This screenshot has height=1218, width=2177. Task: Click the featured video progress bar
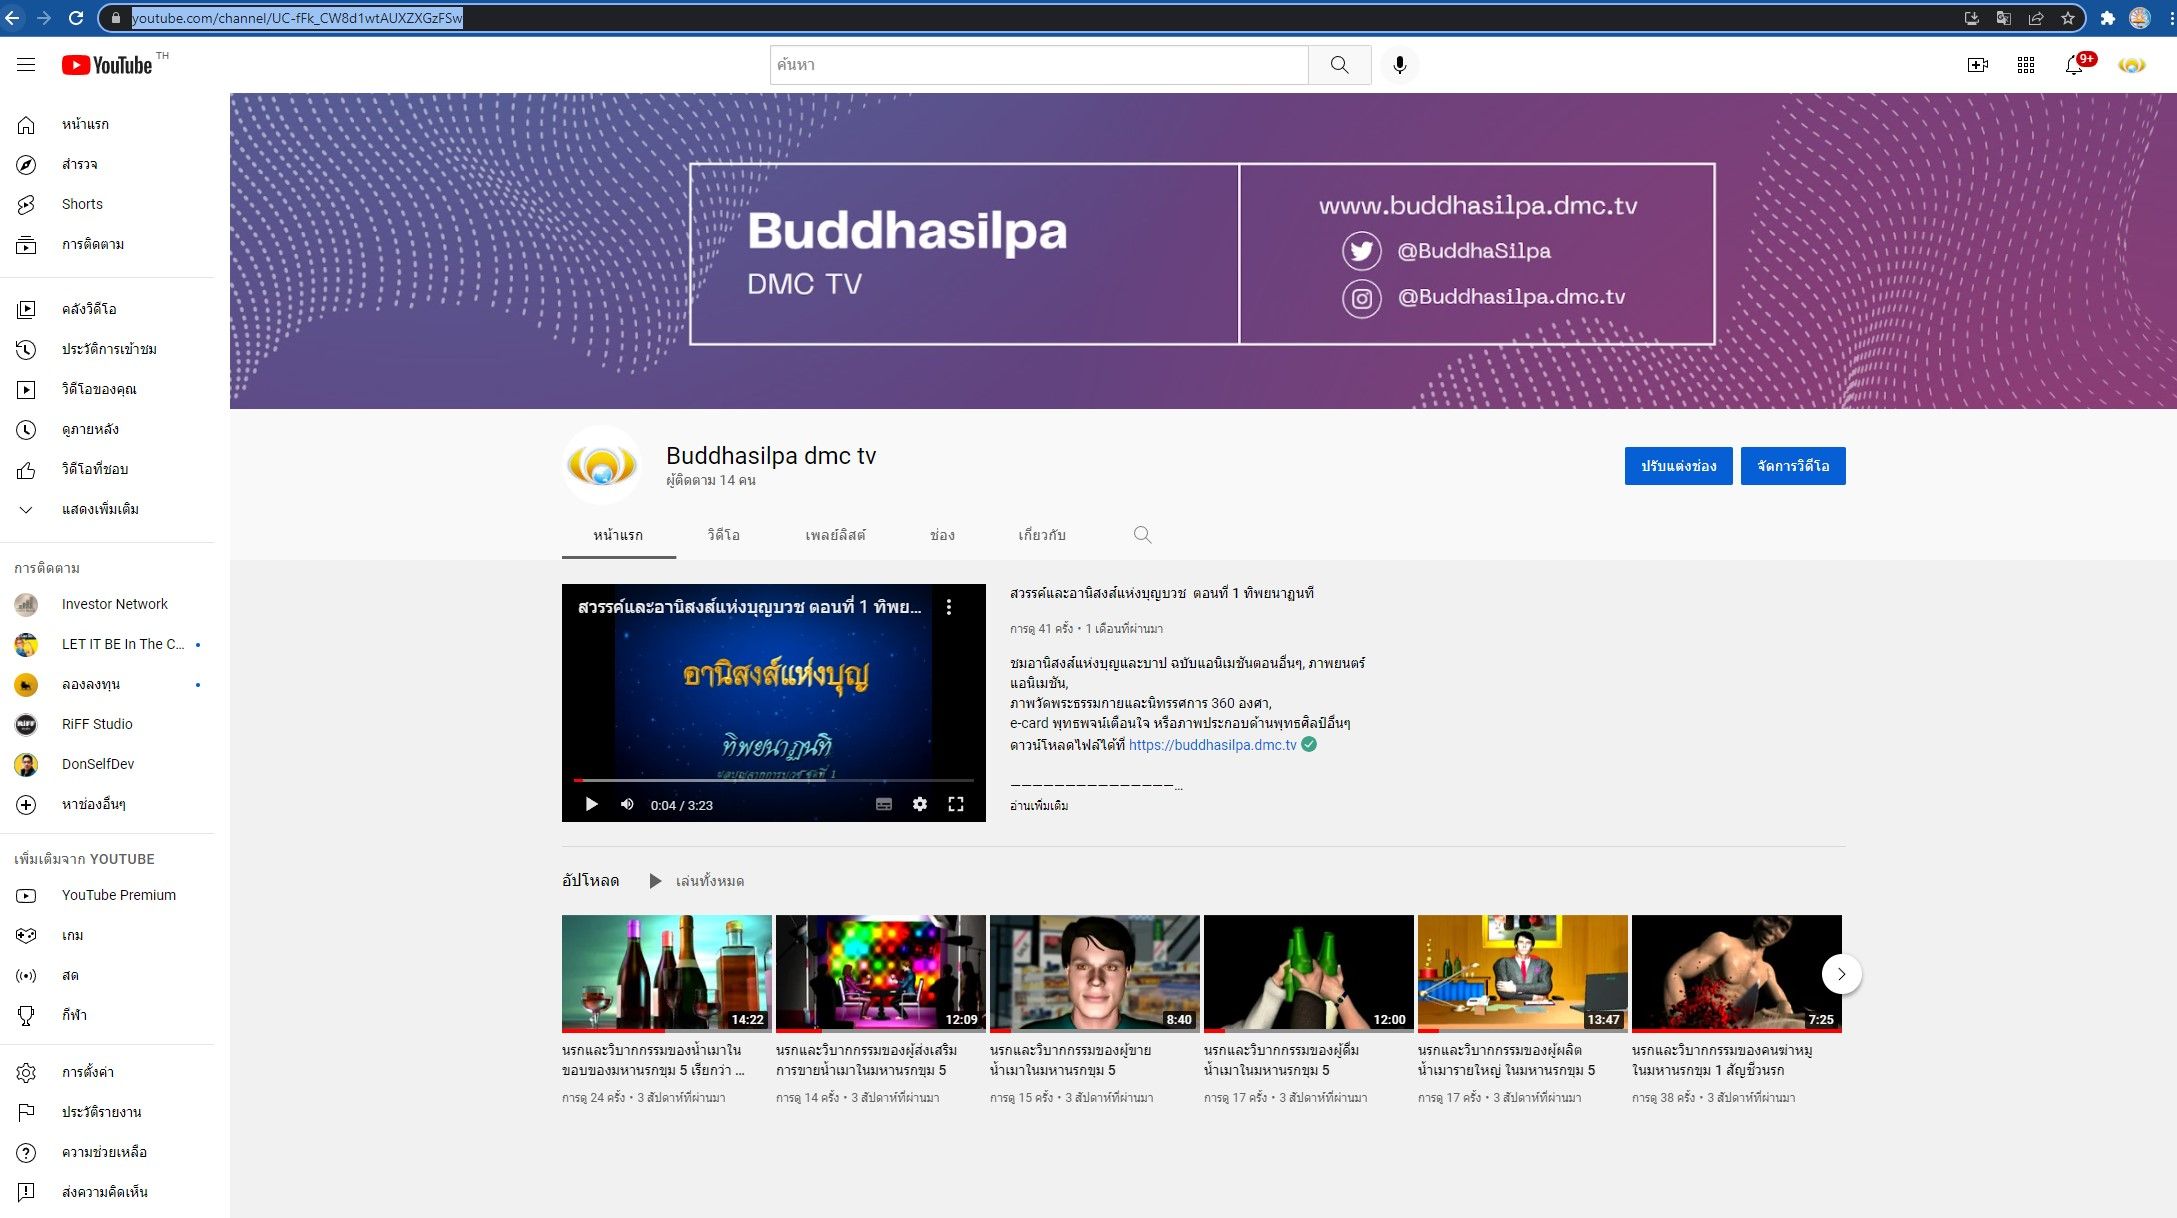773,780
